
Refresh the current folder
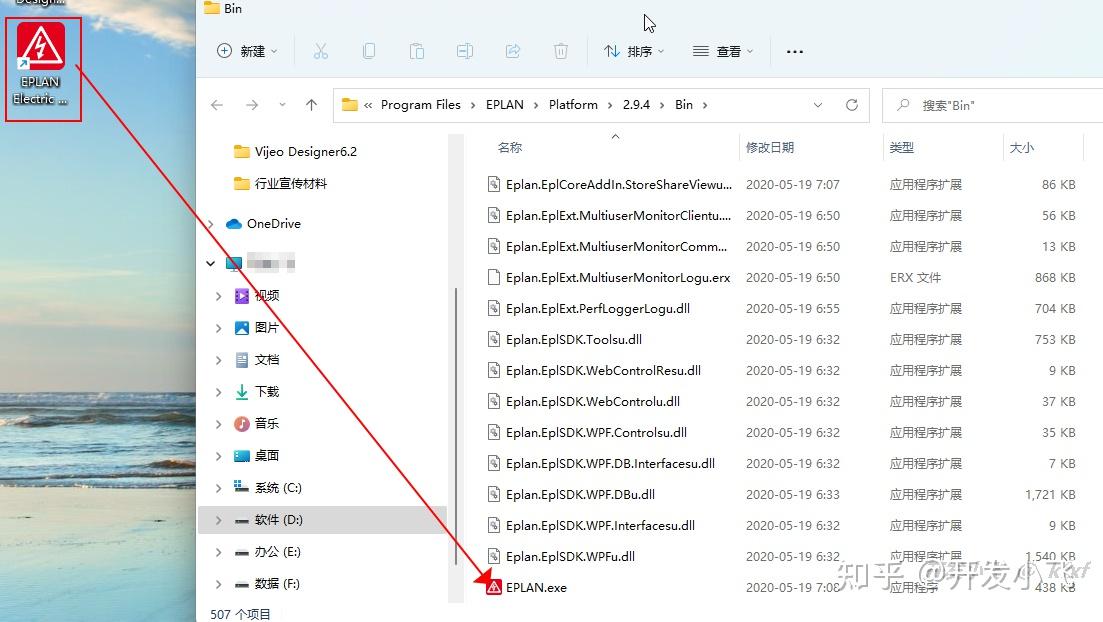(852, 105)
